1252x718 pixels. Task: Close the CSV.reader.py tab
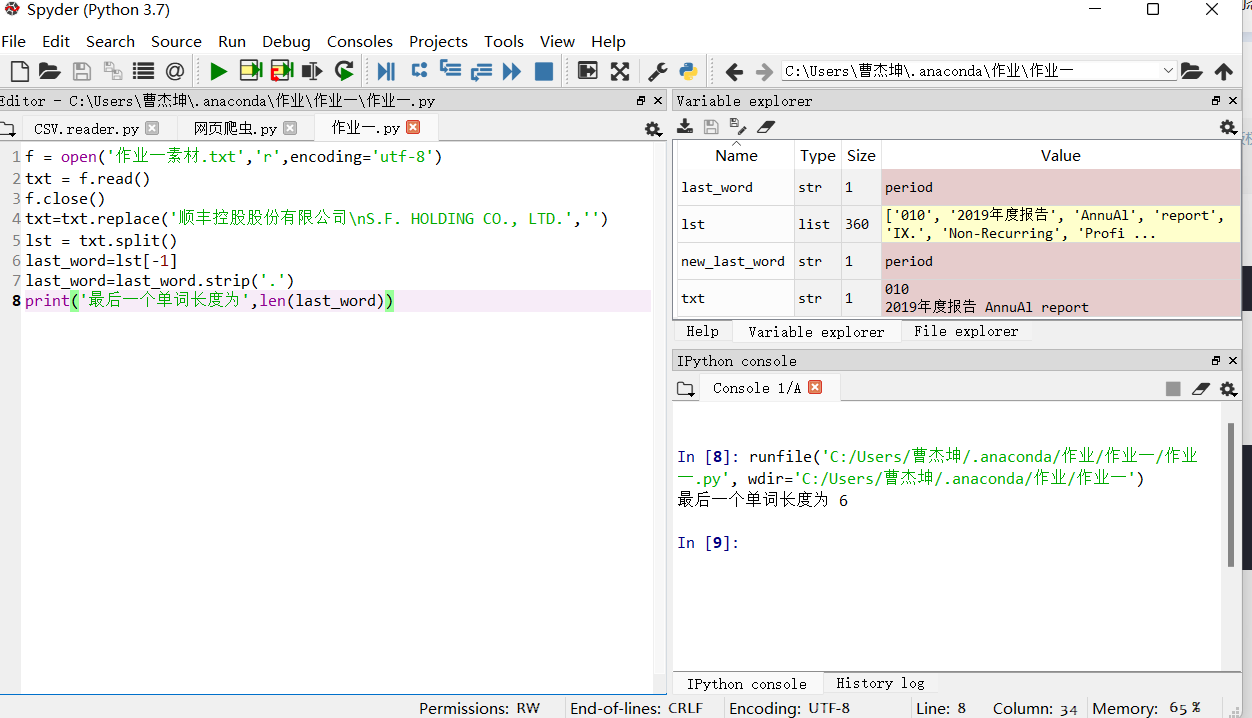point(152,128)
